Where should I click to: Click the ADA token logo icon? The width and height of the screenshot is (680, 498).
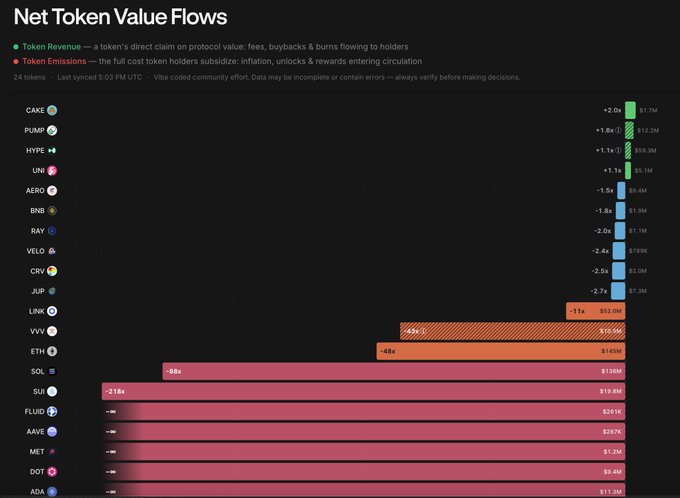(52, 491)
